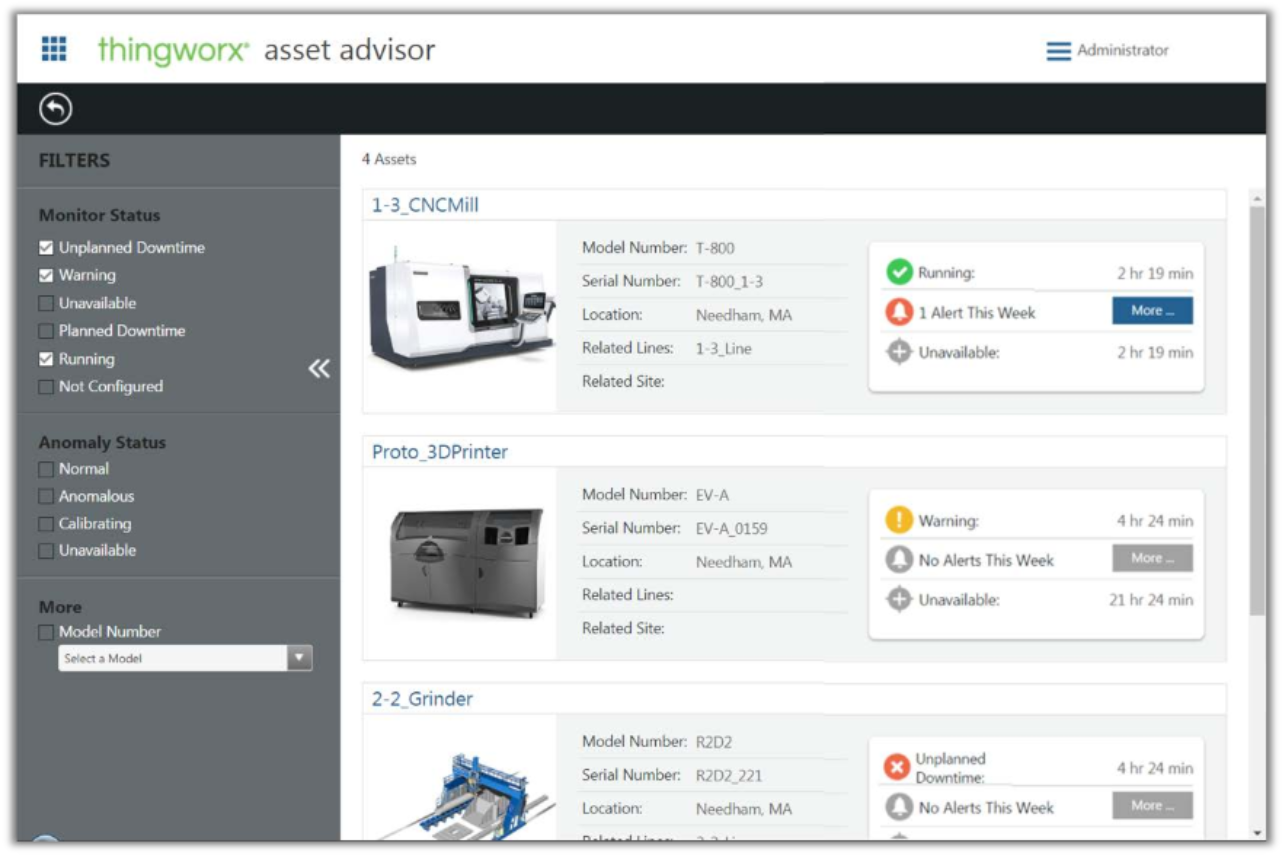Screen dimensions: 1283x856
Task: Click the red Unplanned Downtime icon
Action: pyautogui.click(x=897, y=767)
